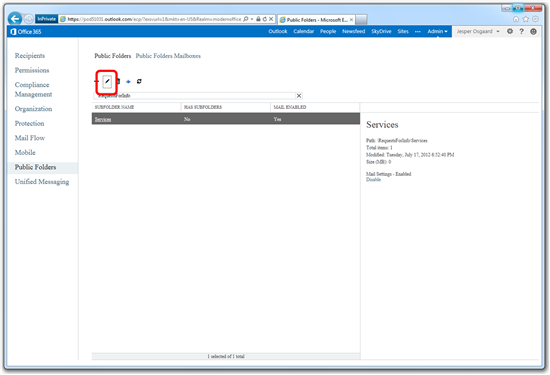
Task: Click the address bar refresh icon
Action: click(x=264, y=19)
